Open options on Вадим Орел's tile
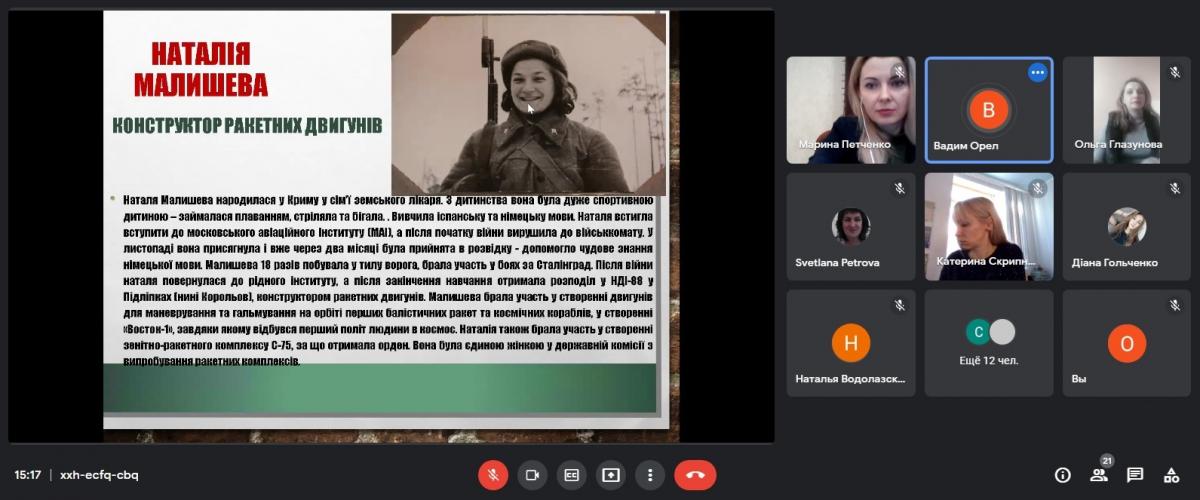1200x500 pixels. click(1037, 73)
